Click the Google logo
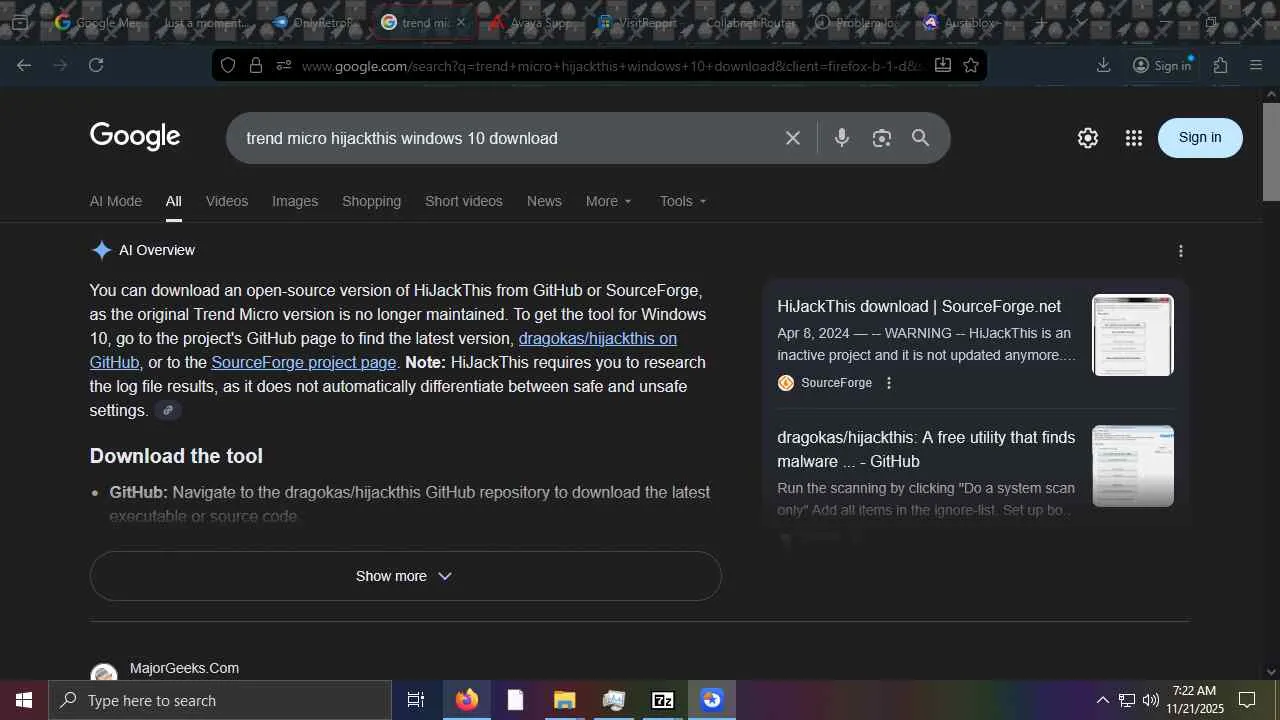Viewport: 1280px width, 720px height. (135, 136)
